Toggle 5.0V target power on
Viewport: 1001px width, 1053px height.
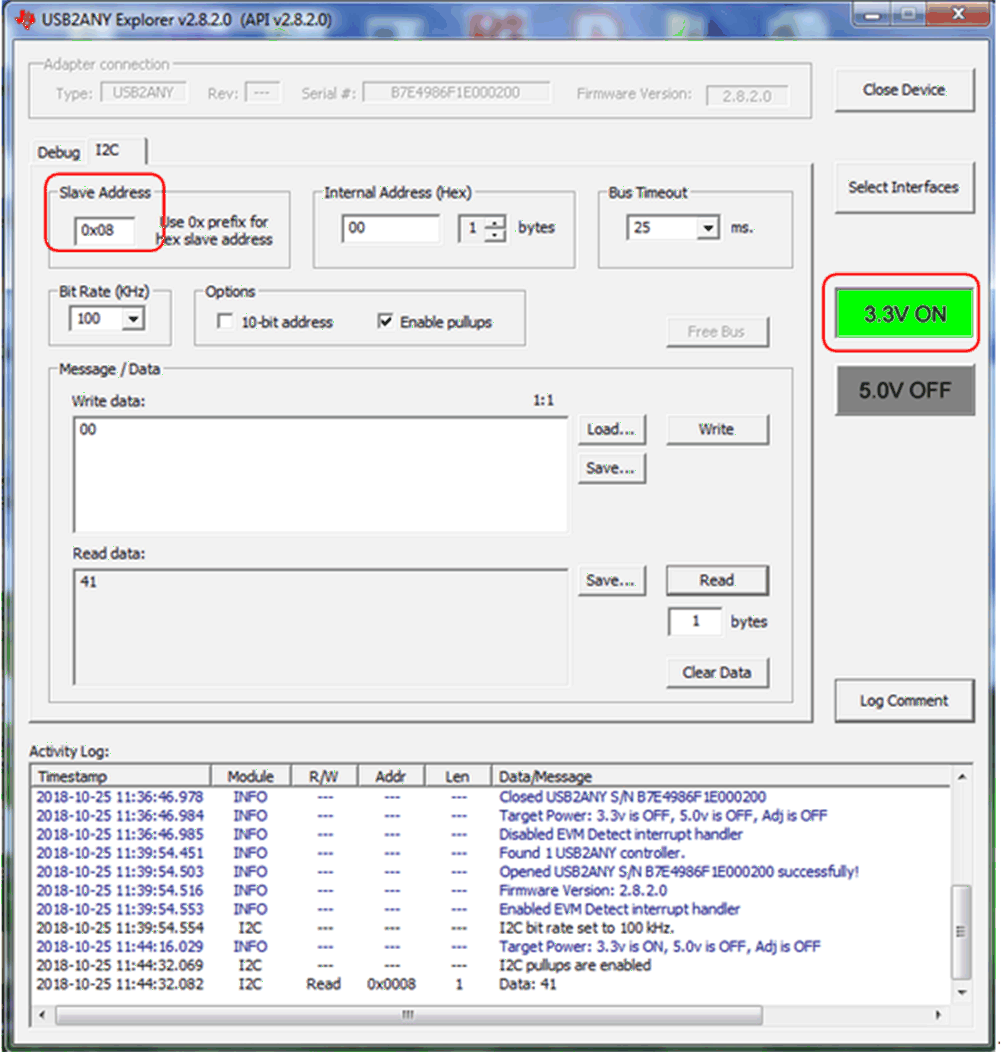(x=903, y=390)
